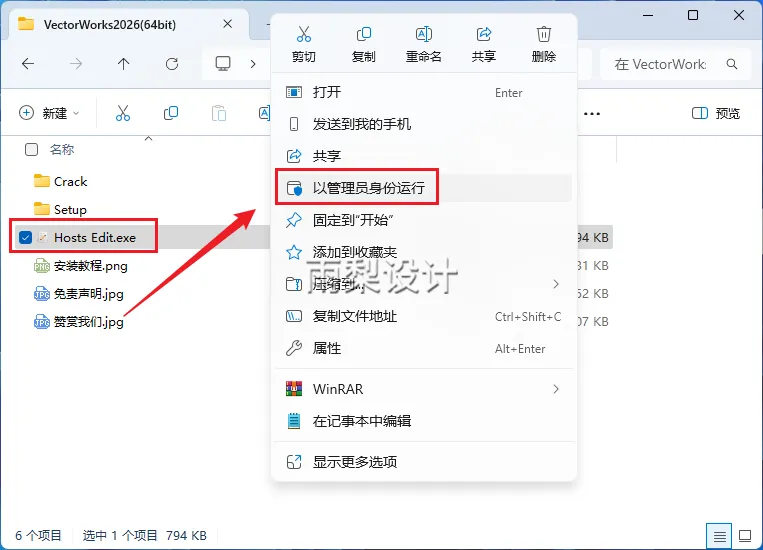The image size is (763, 550).
Task: Switch to details view in status bar
Action: [x=719, y=536]
